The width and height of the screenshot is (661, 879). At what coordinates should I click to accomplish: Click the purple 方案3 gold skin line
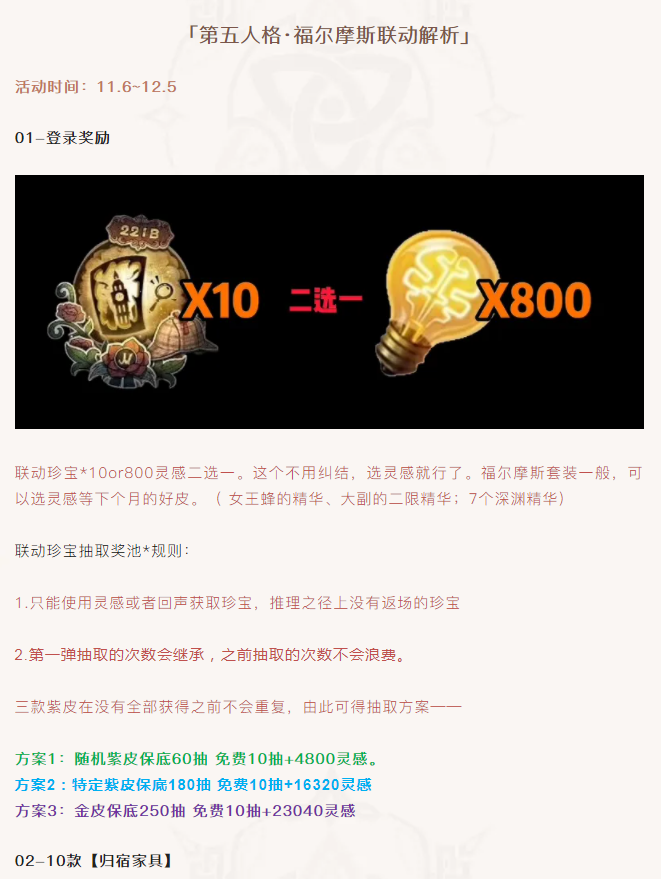(186, 811)
